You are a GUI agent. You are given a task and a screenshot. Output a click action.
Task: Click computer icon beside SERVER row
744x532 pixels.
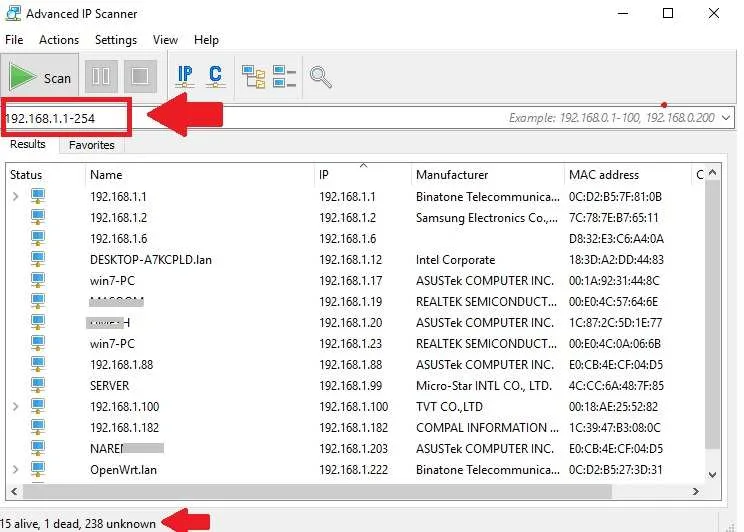click(x=39, y=385)
